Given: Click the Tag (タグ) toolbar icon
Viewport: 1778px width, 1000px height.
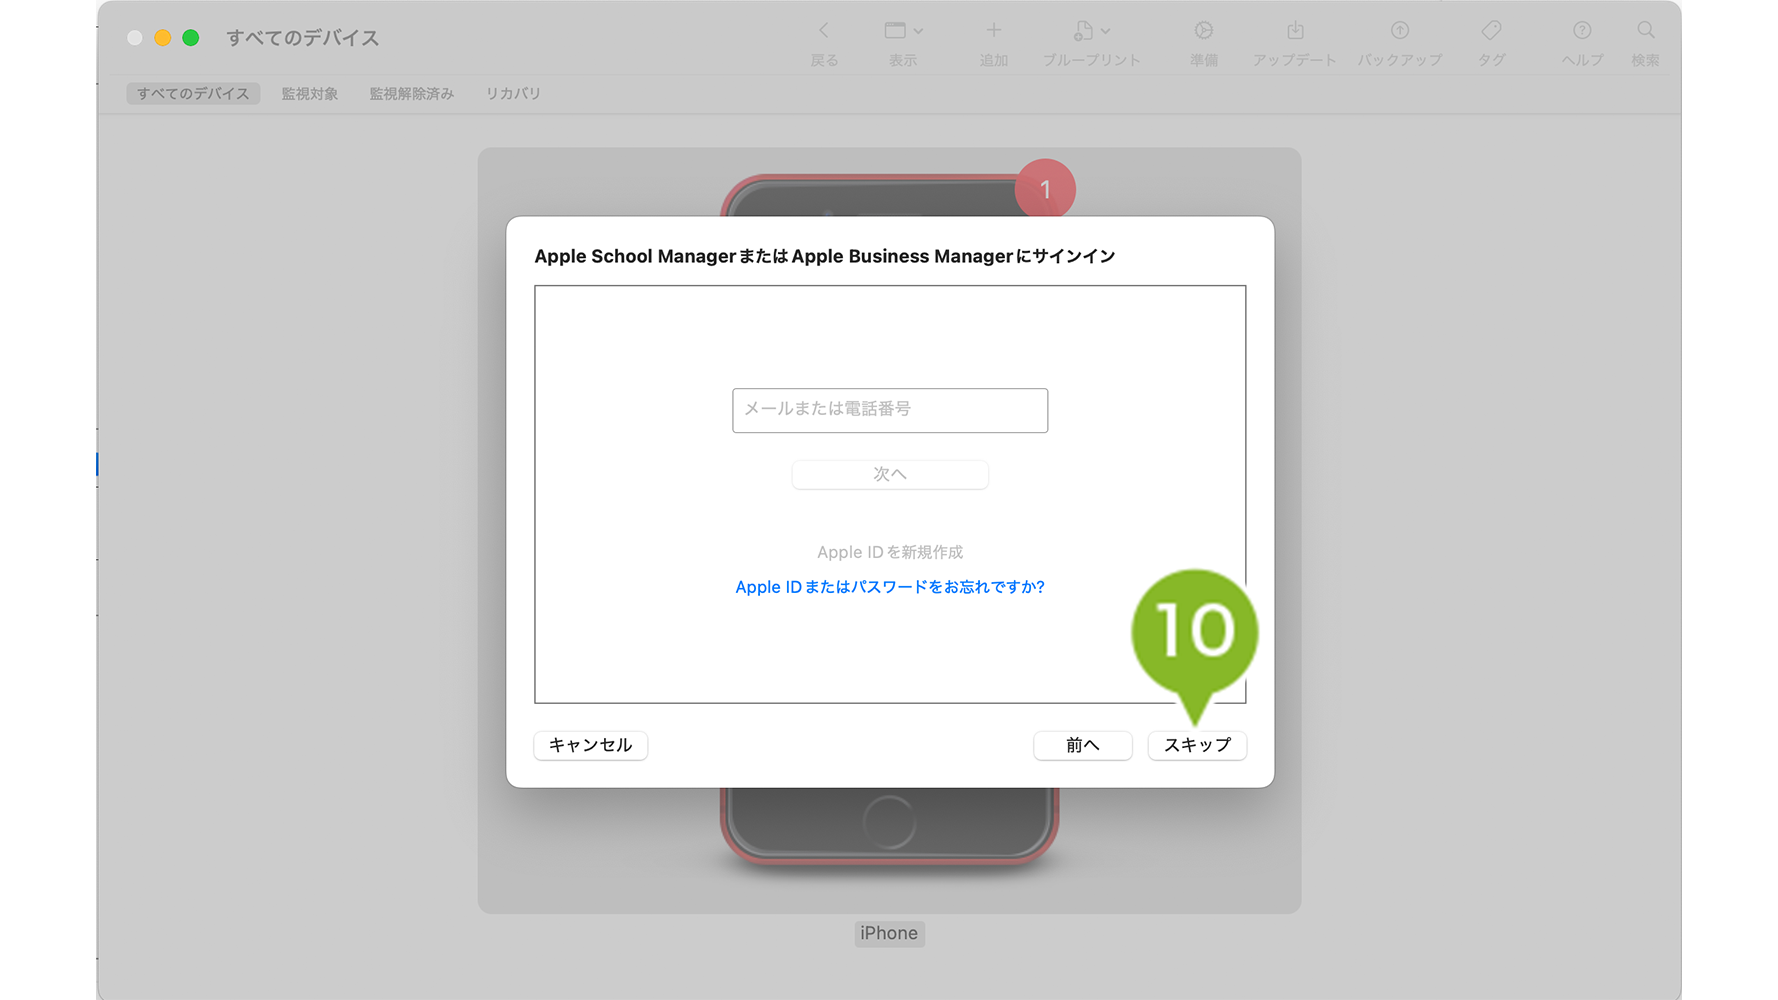Looking at the screenshot, I should 1491,31.
